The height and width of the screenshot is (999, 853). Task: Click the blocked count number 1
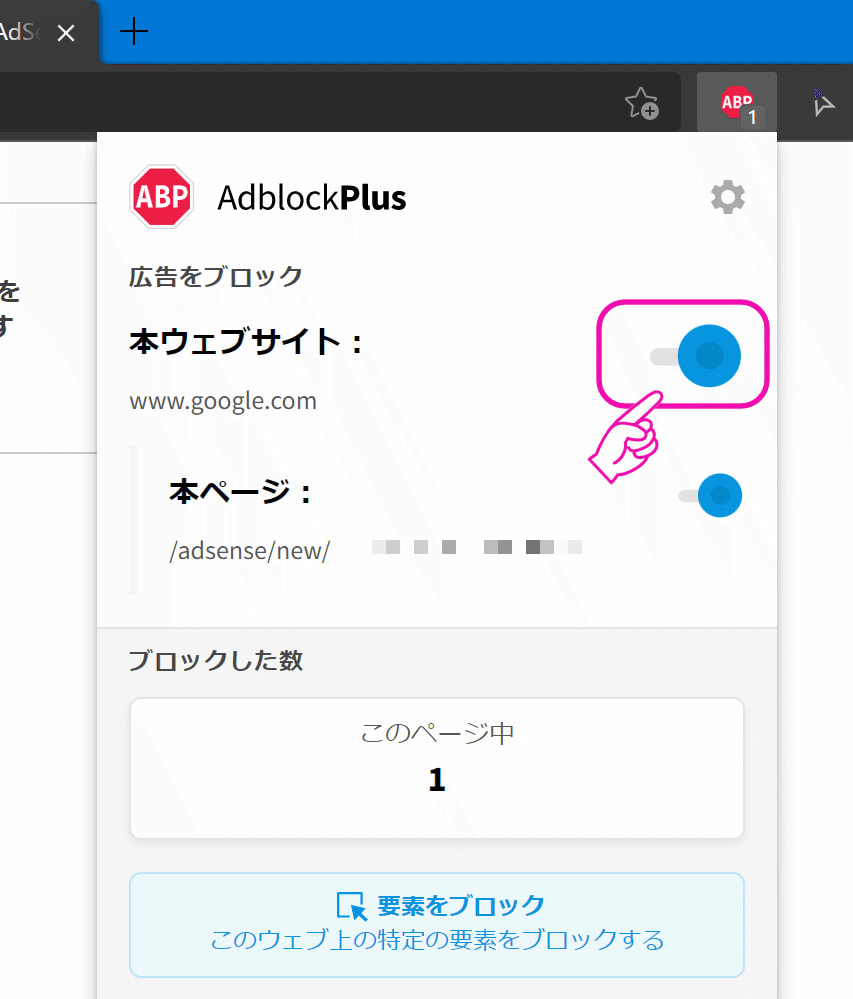tap(437, 779)
